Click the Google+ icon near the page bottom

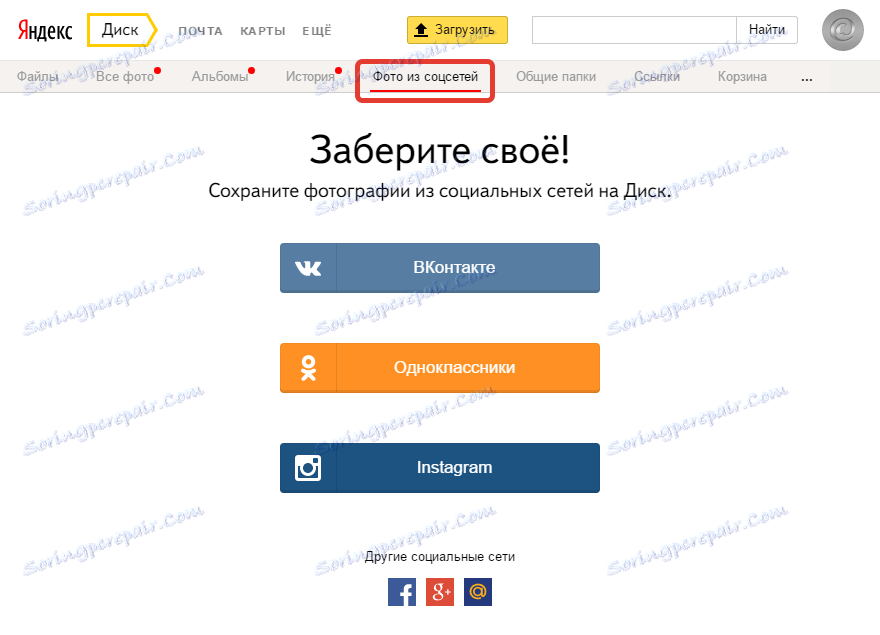(x=440, y=592)
